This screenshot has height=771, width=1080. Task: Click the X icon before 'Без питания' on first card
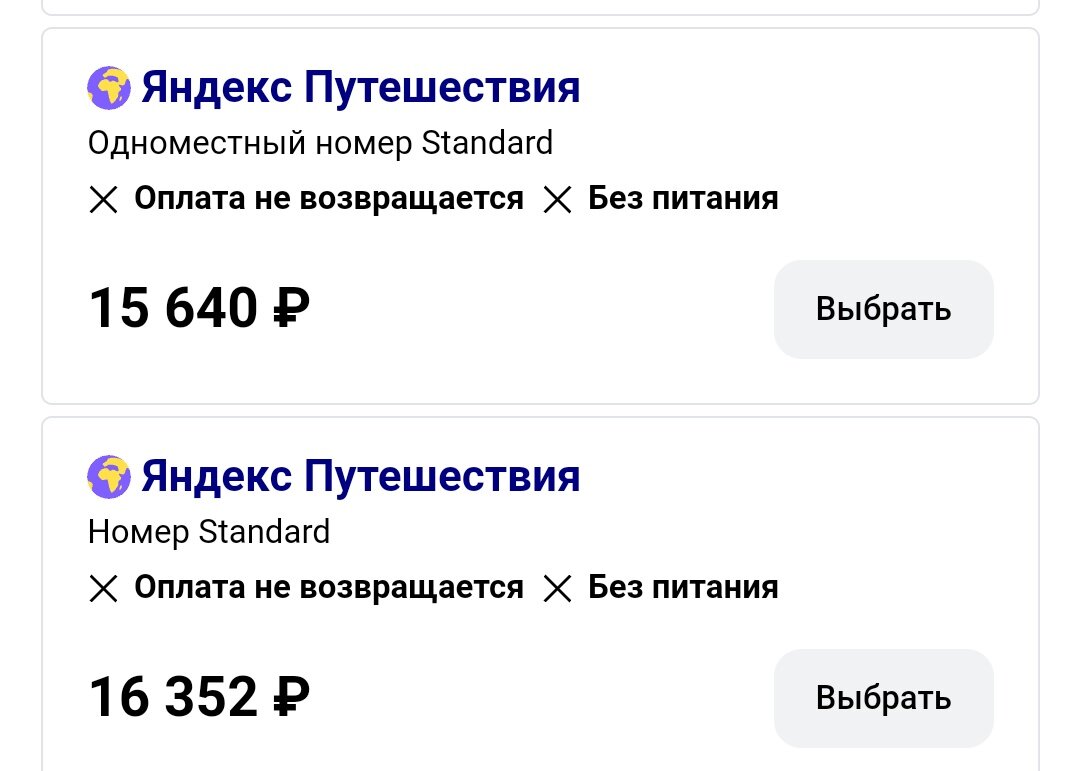click(x=557, y=199)
